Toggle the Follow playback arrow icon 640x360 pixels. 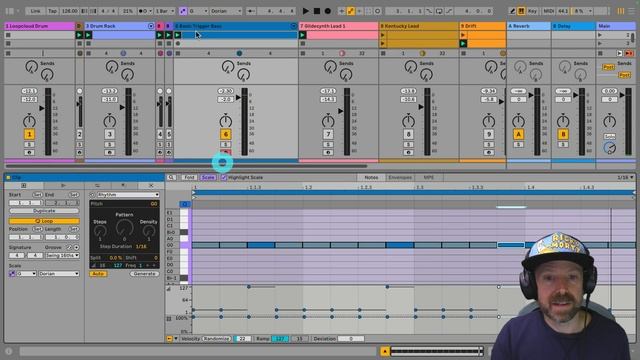[x=251, y=11]
